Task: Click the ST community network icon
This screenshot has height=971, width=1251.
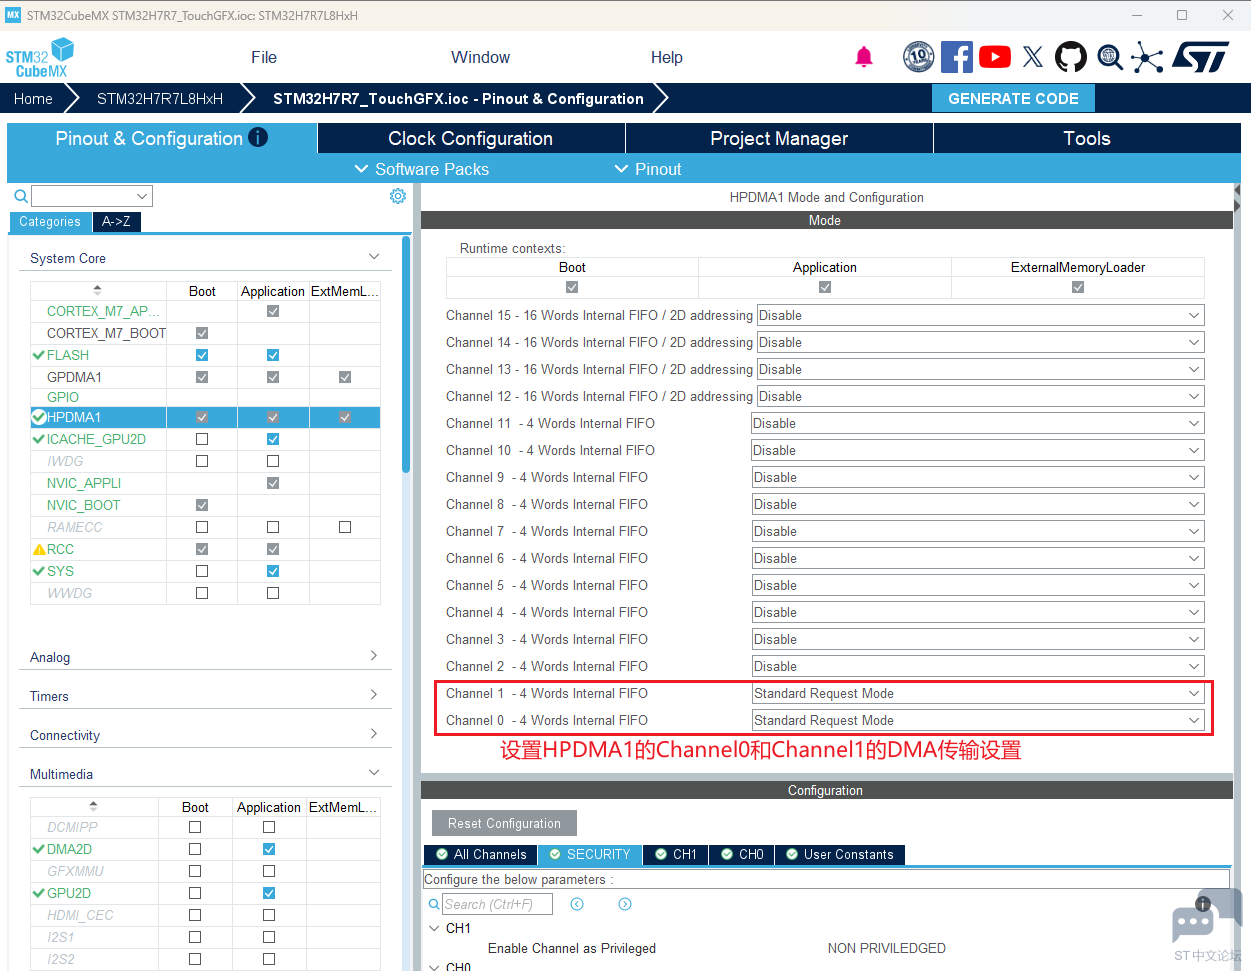Action: 1147,57
